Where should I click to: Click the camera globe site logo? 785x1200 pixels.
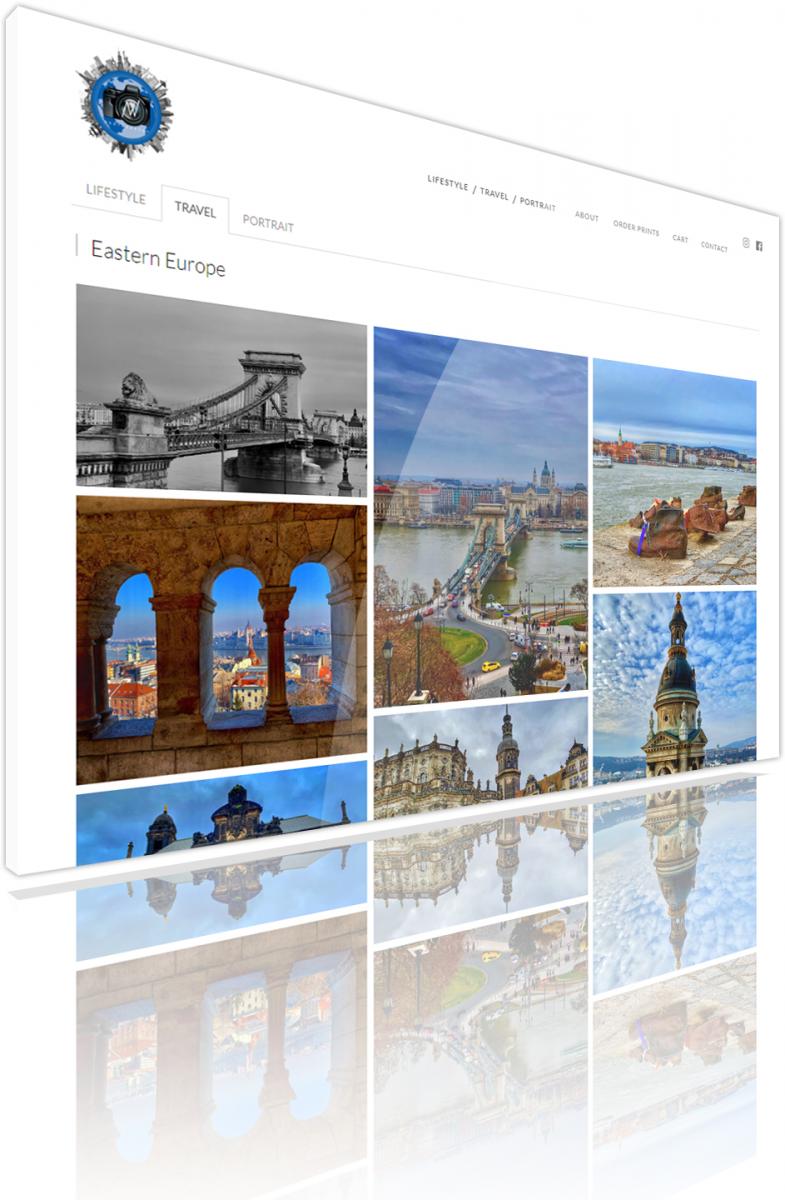click(x=125, y=105)
